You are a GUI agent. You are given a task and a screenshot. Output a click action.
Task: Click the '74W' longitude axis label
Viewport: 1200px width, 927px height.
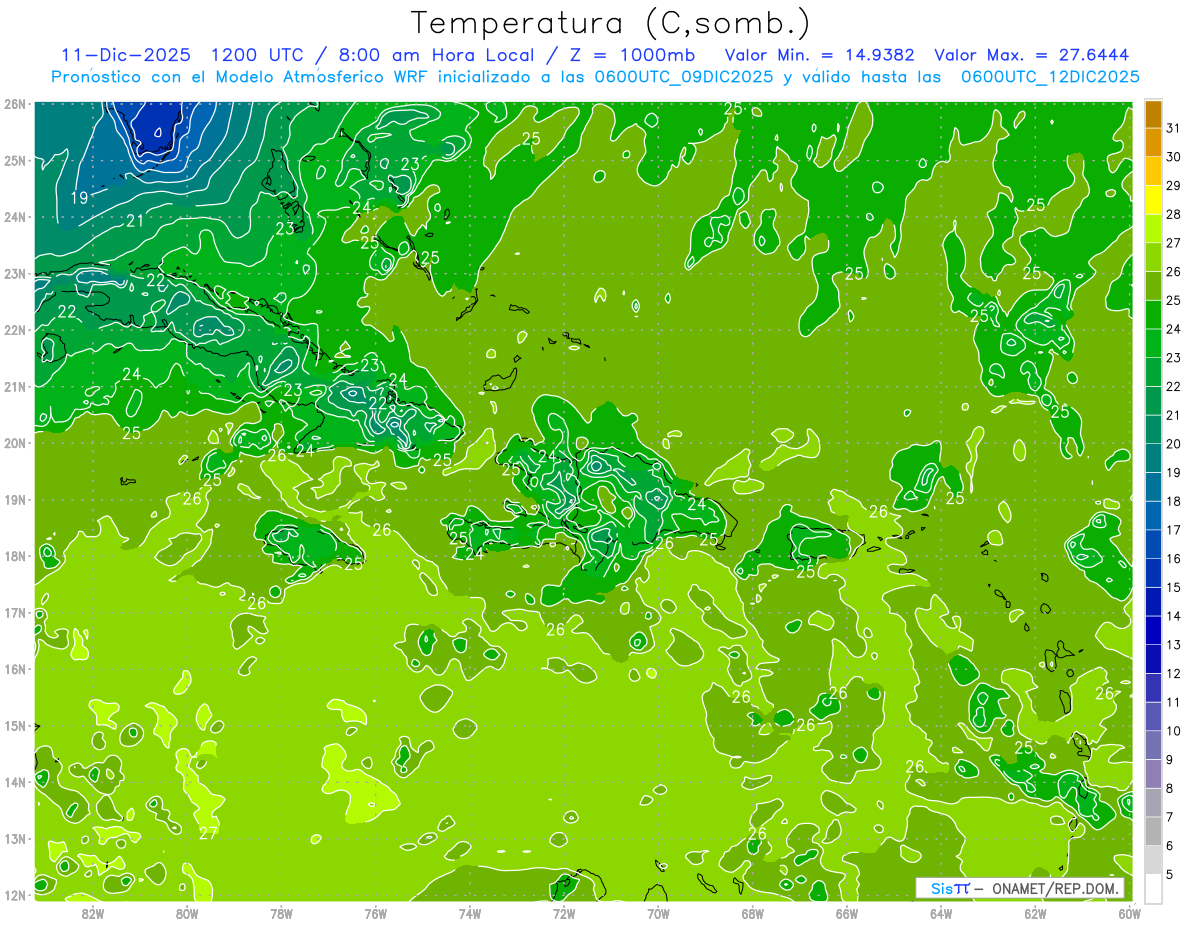469,914
